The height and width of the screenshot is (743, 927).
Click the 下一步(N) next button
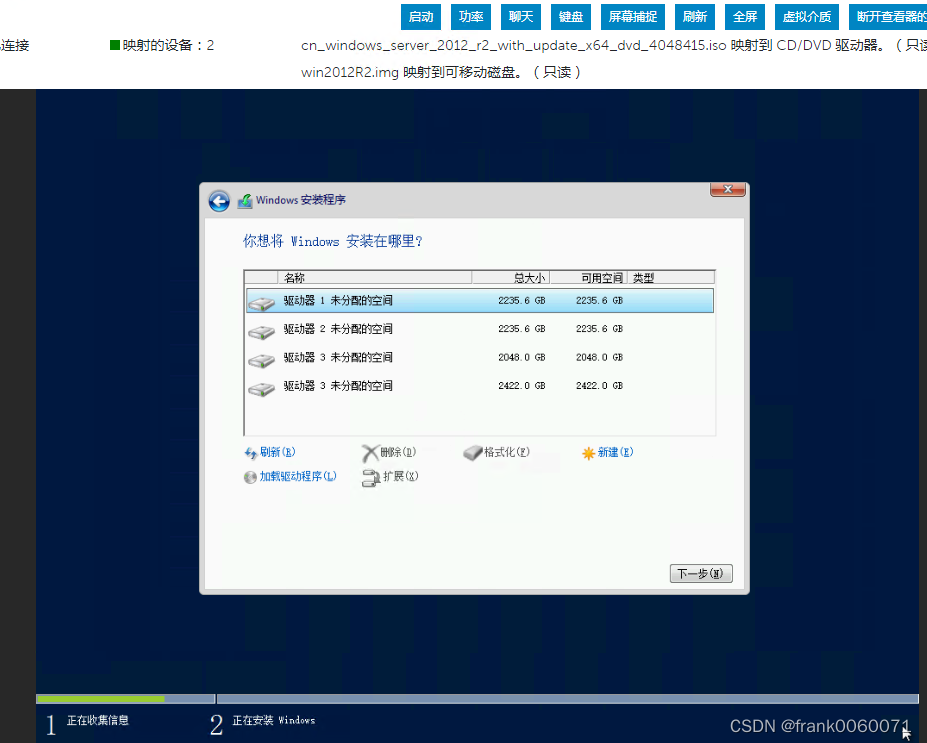701,573
